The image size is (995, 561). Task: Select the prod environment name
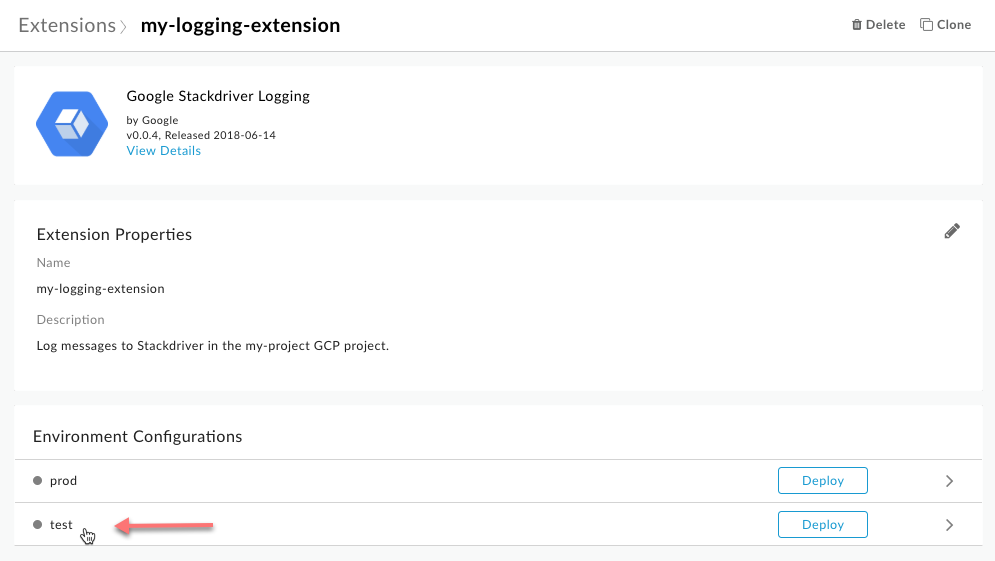click(63, 481)
